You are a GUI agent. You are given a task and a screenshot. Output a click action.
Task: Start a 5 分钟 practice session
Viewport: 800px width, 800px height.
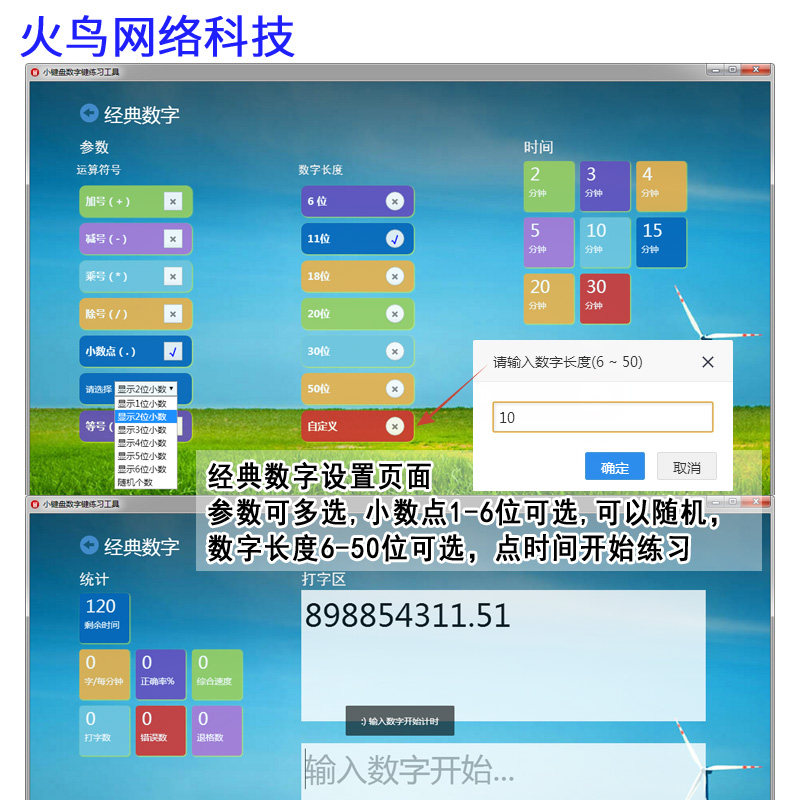(x=549, y=242)
